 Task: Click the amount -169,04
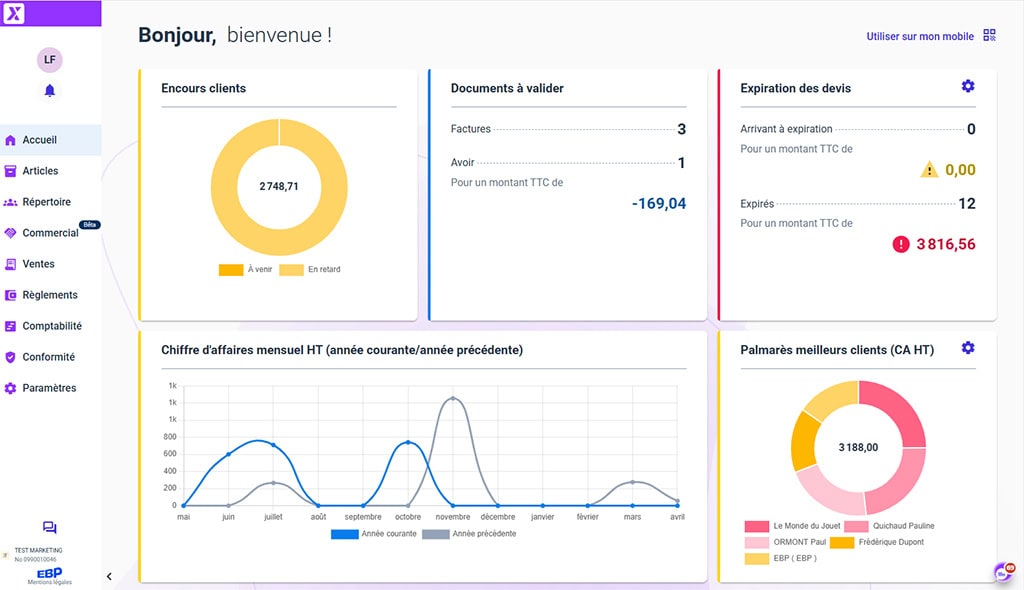pyautogui.click(x=659, y=204)
